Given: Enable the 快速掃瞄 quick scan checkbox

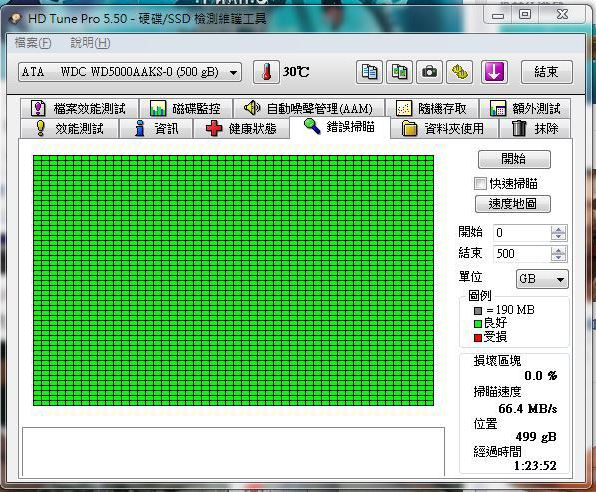Looking at the screenshot, I should pos(480,184).
